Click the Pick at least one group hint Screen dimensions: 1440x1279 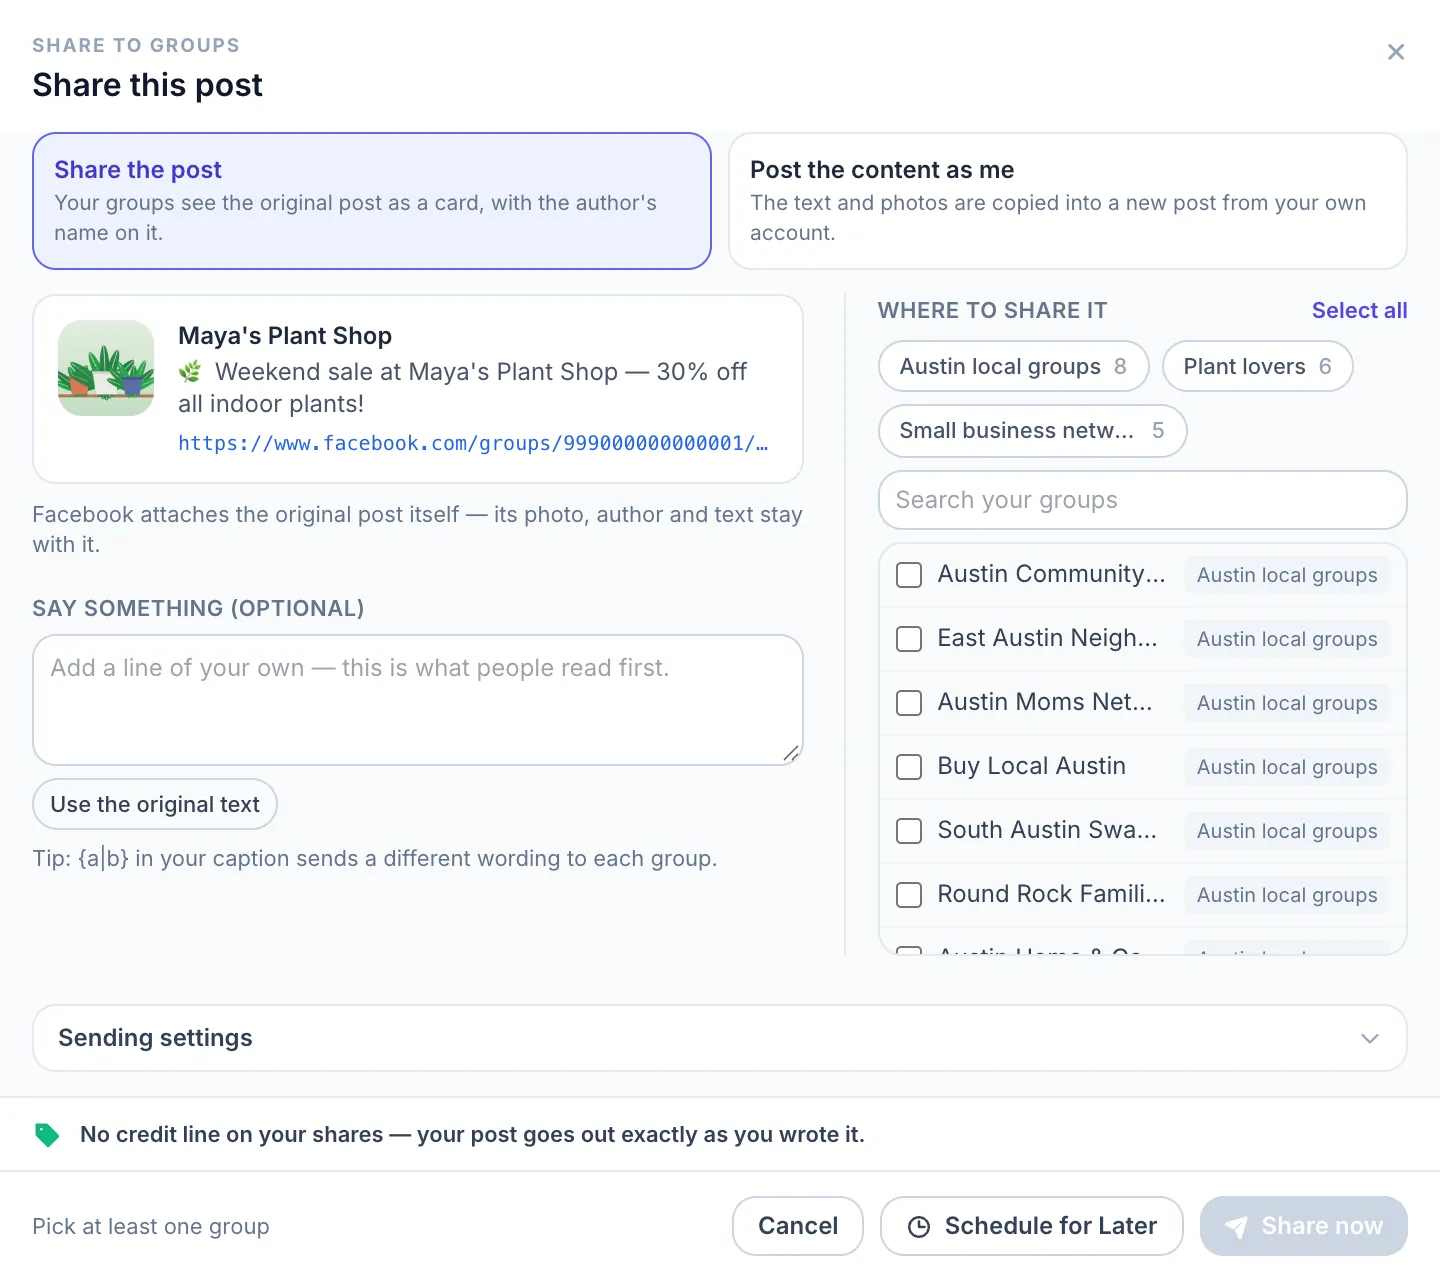tap(151, 1226)
